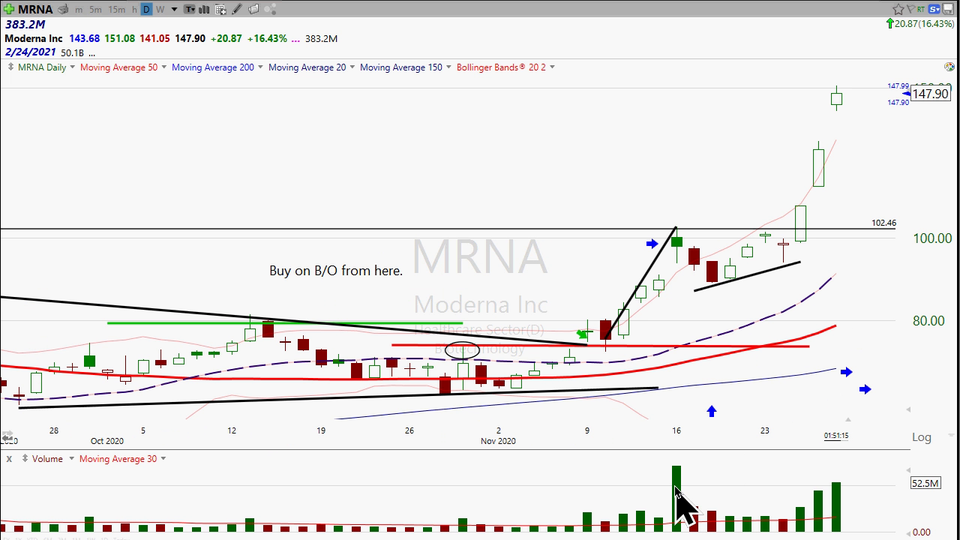Image resolution: width=960 pixels, height=540 pixels.
Task: Click the 01:51:15 countdown timer
Action: coord(836,436)
